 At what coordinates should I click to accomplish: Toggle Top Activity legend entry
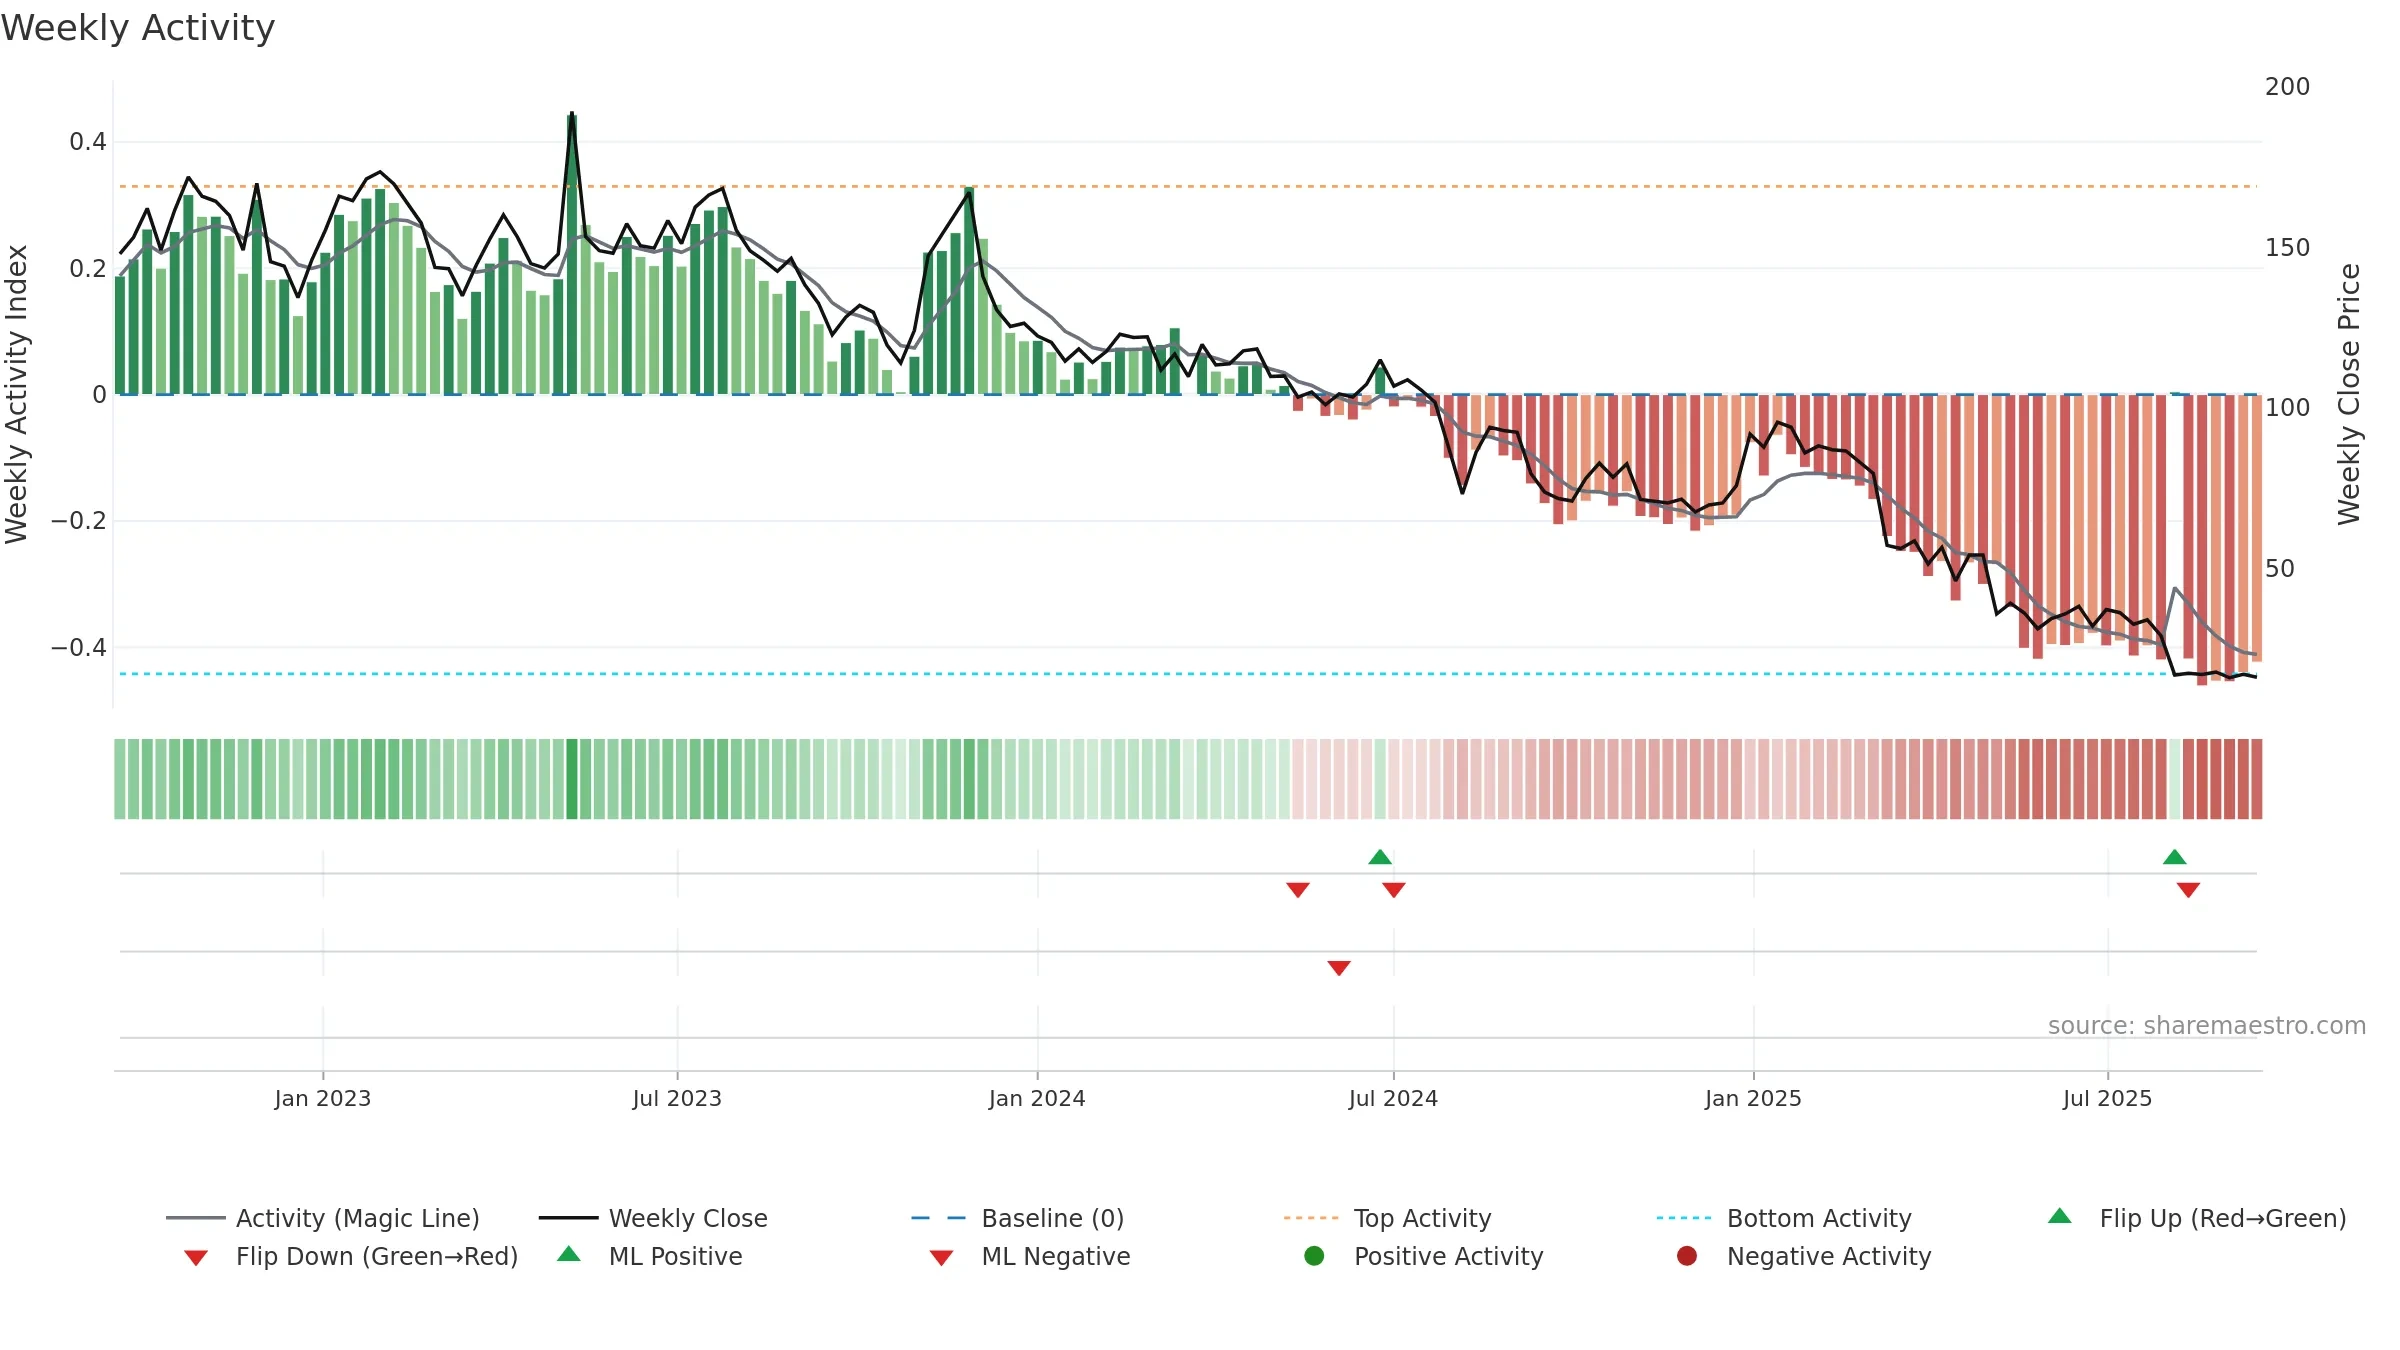[x=1387, y=1218]
